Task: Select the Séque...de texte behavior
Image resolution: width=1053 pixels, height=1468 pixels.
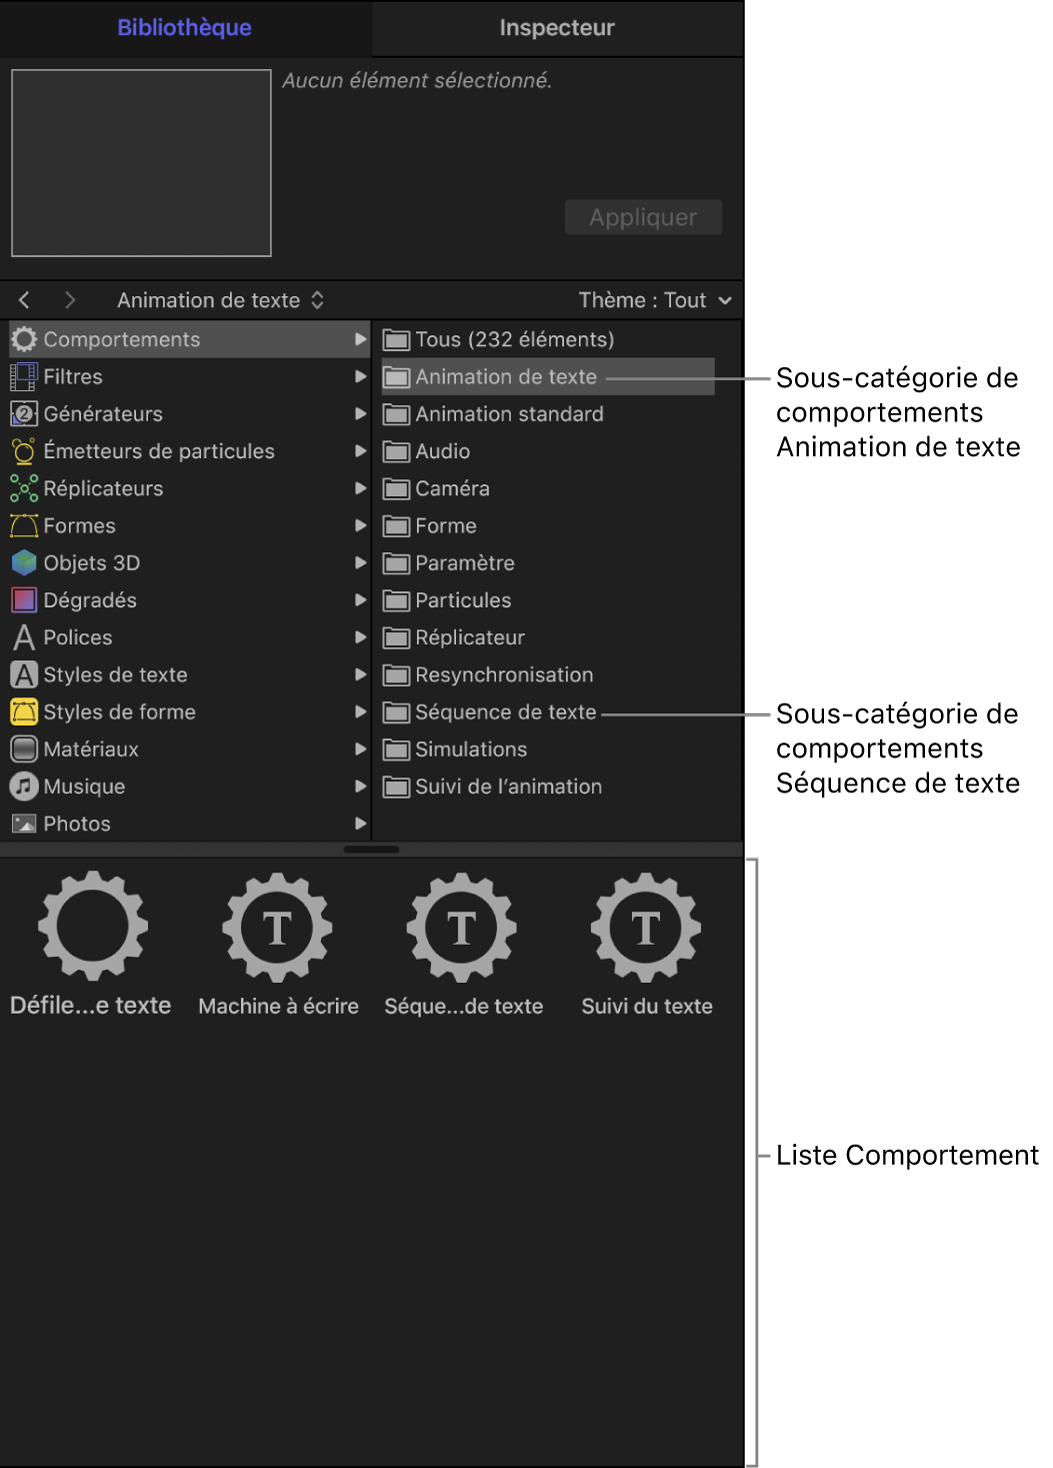Action: [x=463, y=945]
